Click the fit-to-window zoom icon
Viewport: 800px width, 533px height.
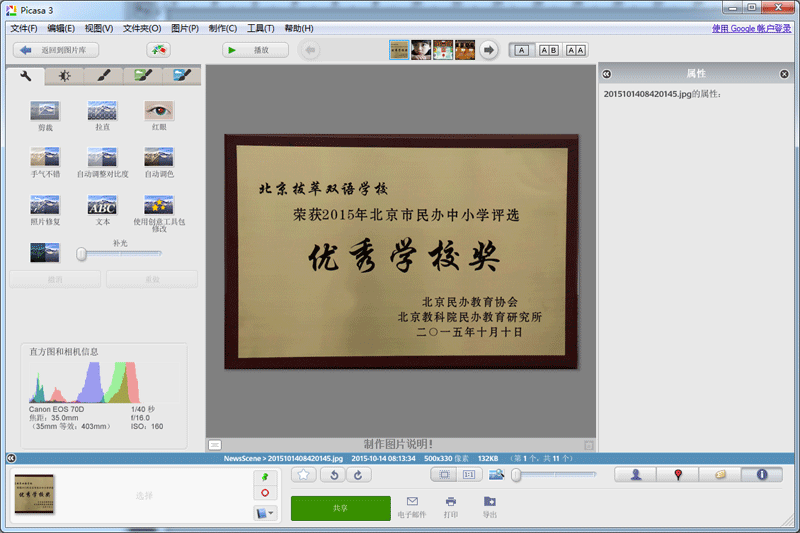pyautogui.click(x=444, y=475)
